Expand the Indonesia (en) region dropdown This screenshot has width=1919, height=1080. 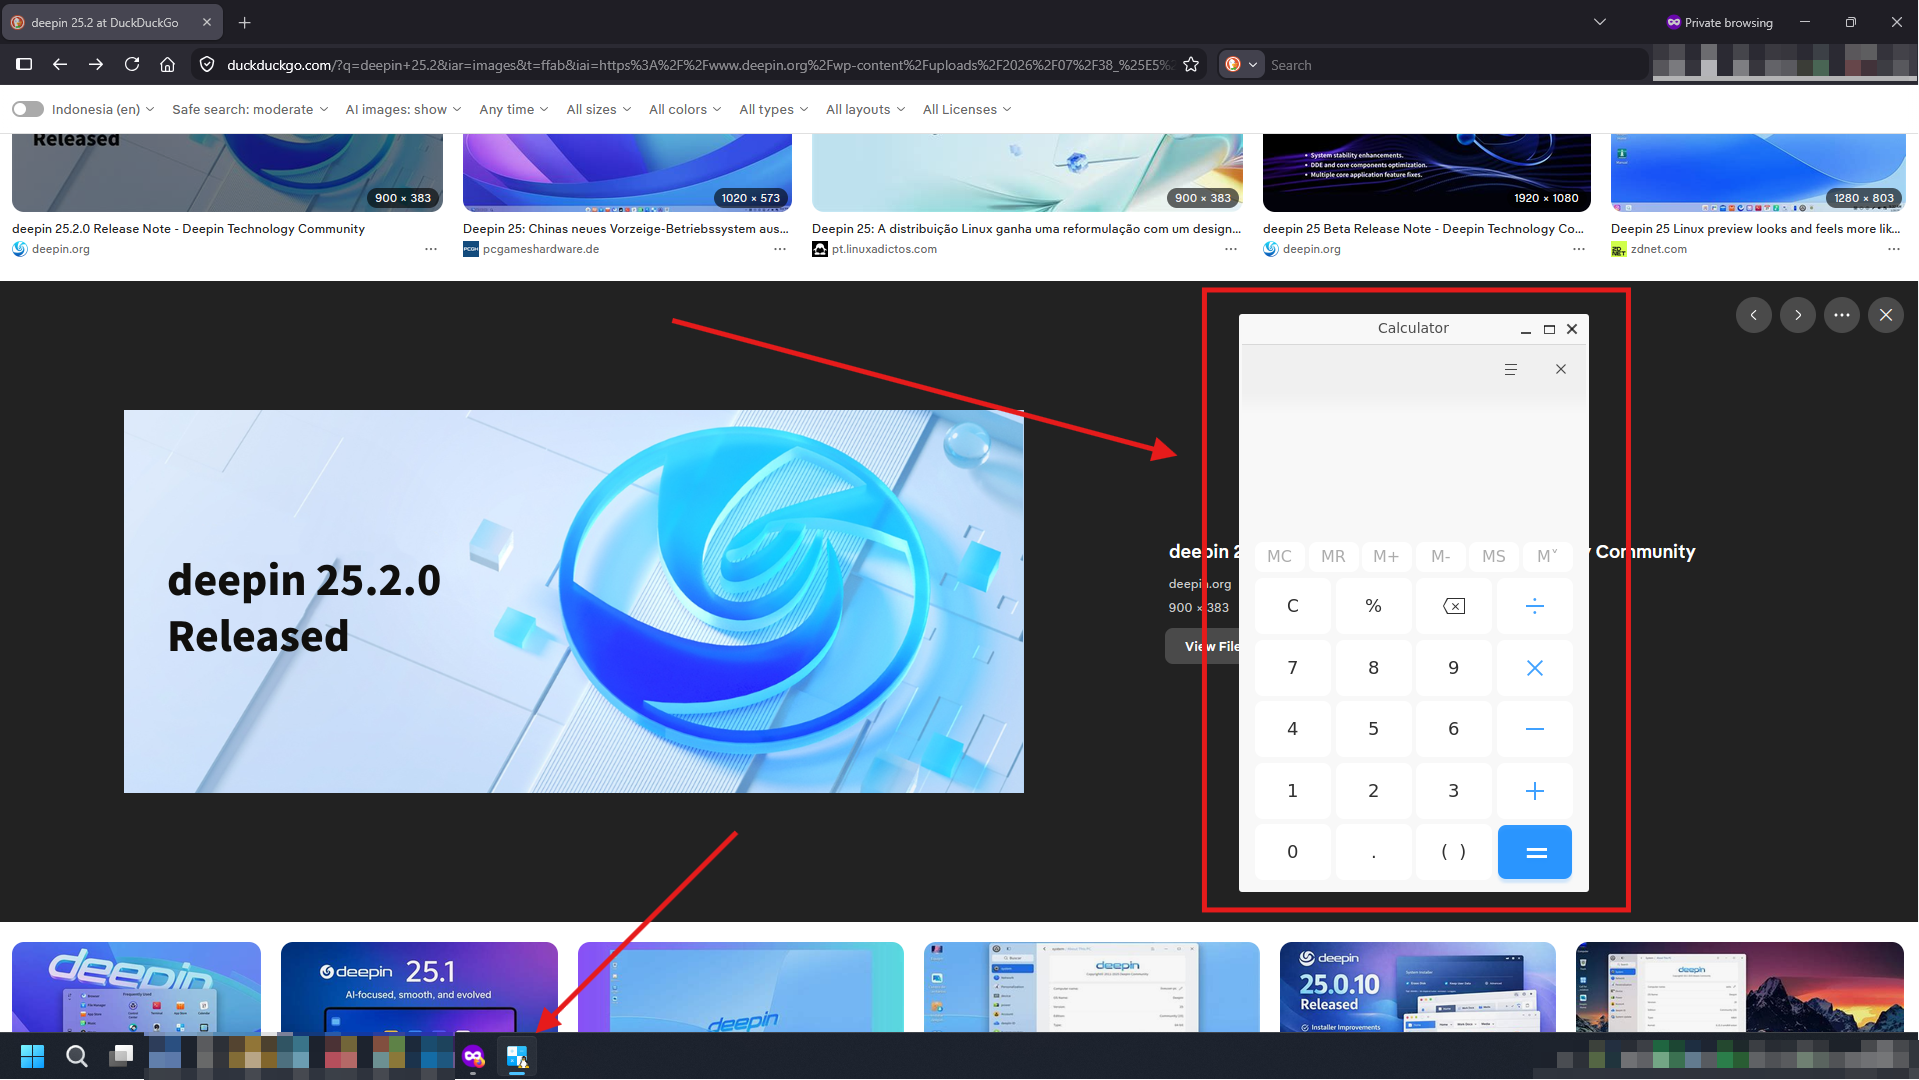click(103, 109)
